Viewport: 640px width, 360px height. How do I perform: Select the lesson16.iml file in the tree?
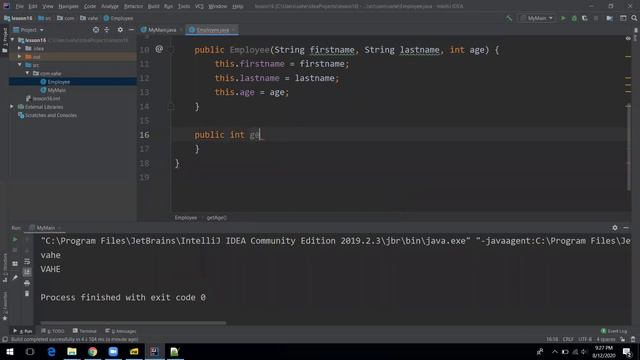[x=46, y=98]
